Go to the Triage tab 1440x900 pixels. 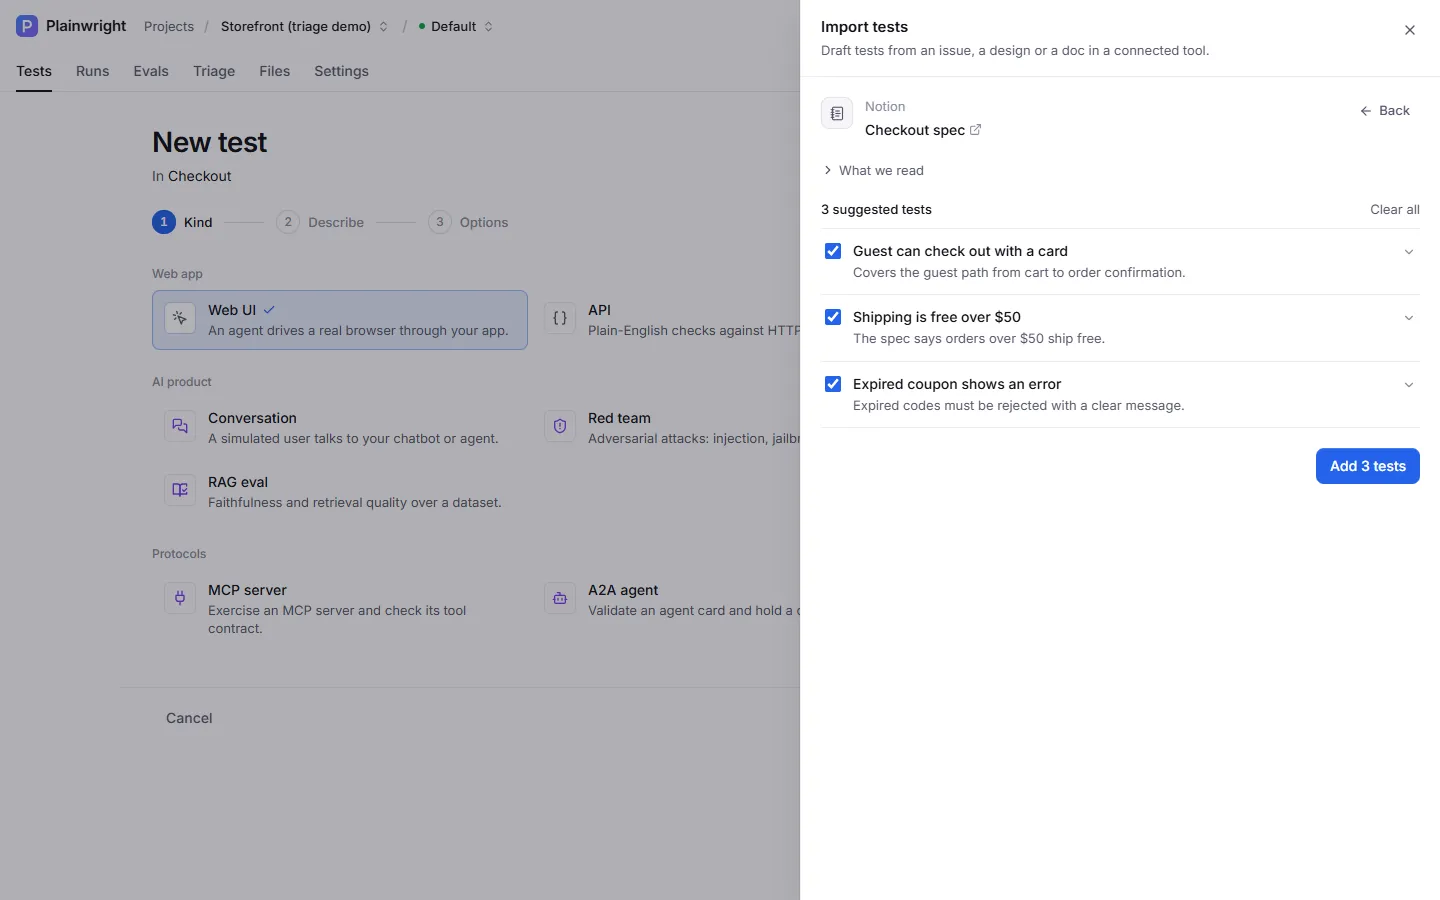(x=214, y=71)
